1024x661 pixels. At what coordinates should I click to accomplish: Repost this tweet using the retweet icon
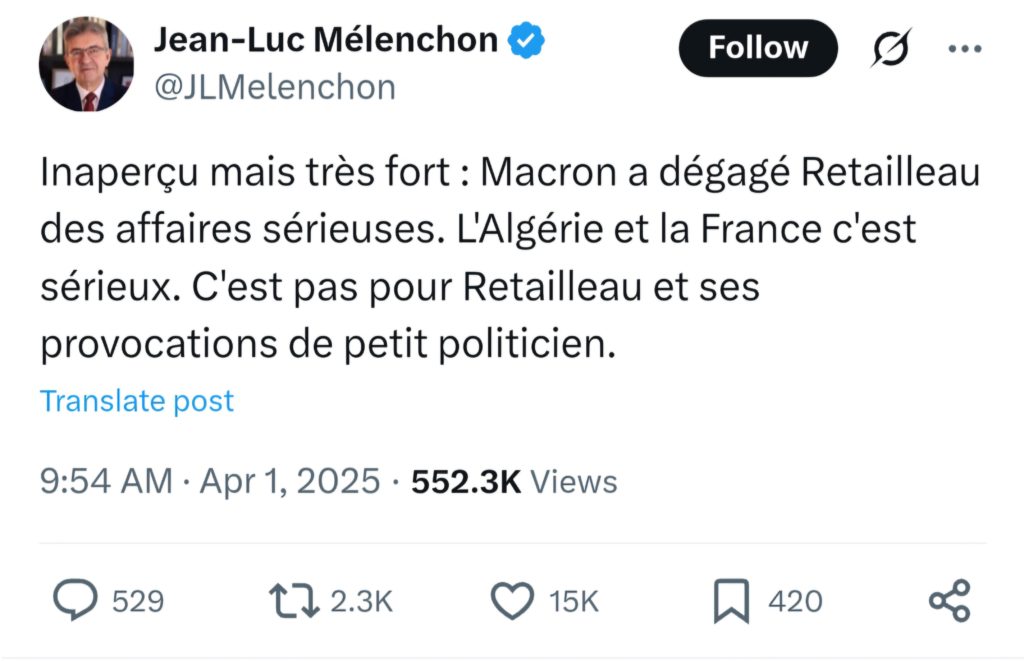(x=294, y=600)
